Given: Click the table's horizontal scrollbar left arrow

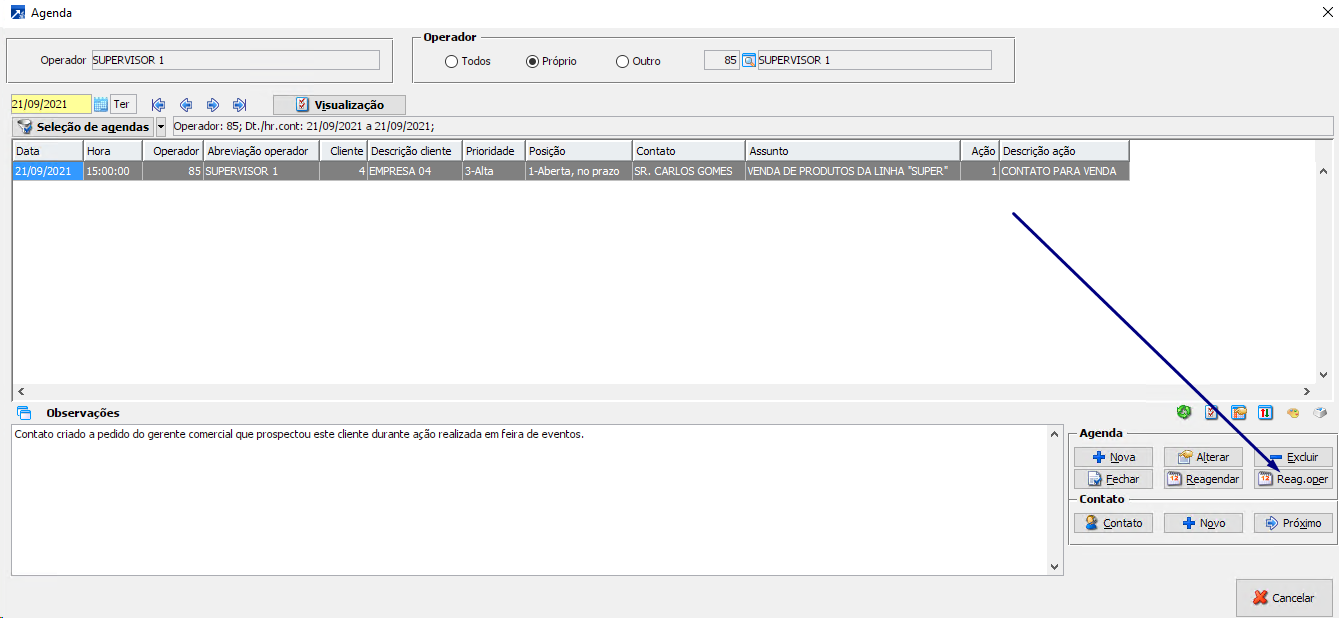Looking at the screenshot, I should pos(21,392).
